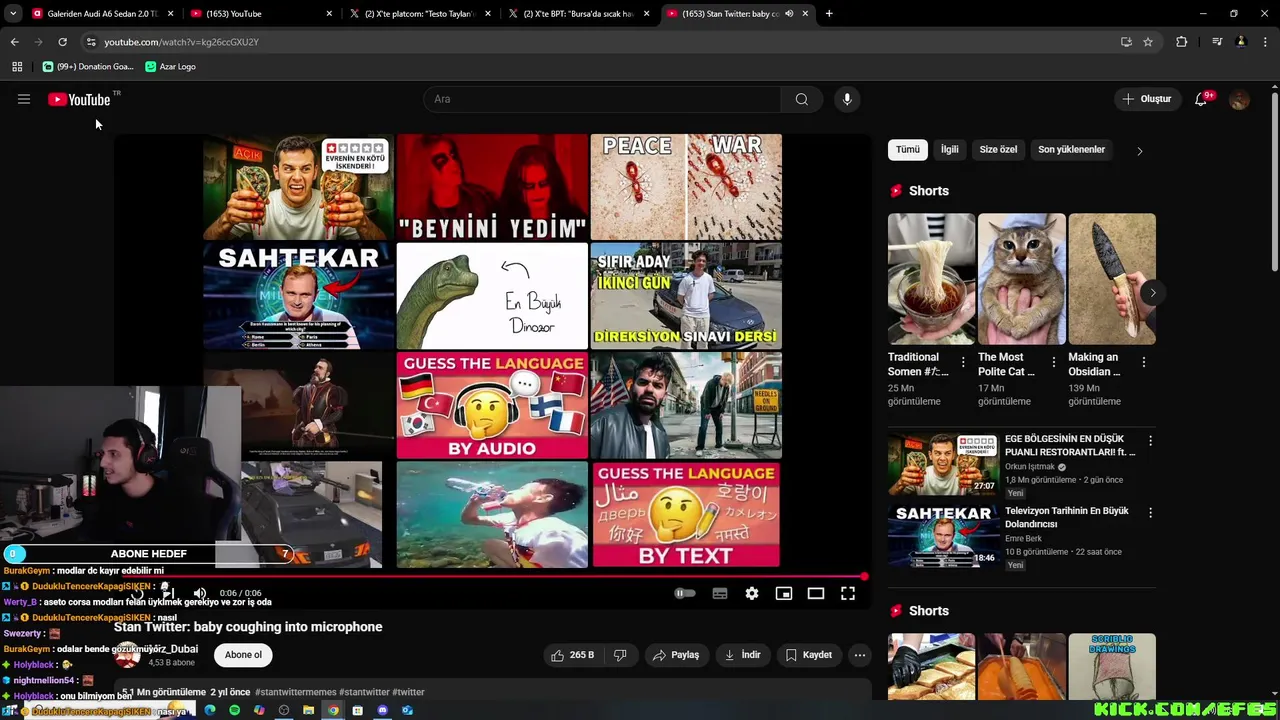Viewport: 1280px width, 720px height.
Task: Focus the Ara search field
Action: [x=603, y=99]
